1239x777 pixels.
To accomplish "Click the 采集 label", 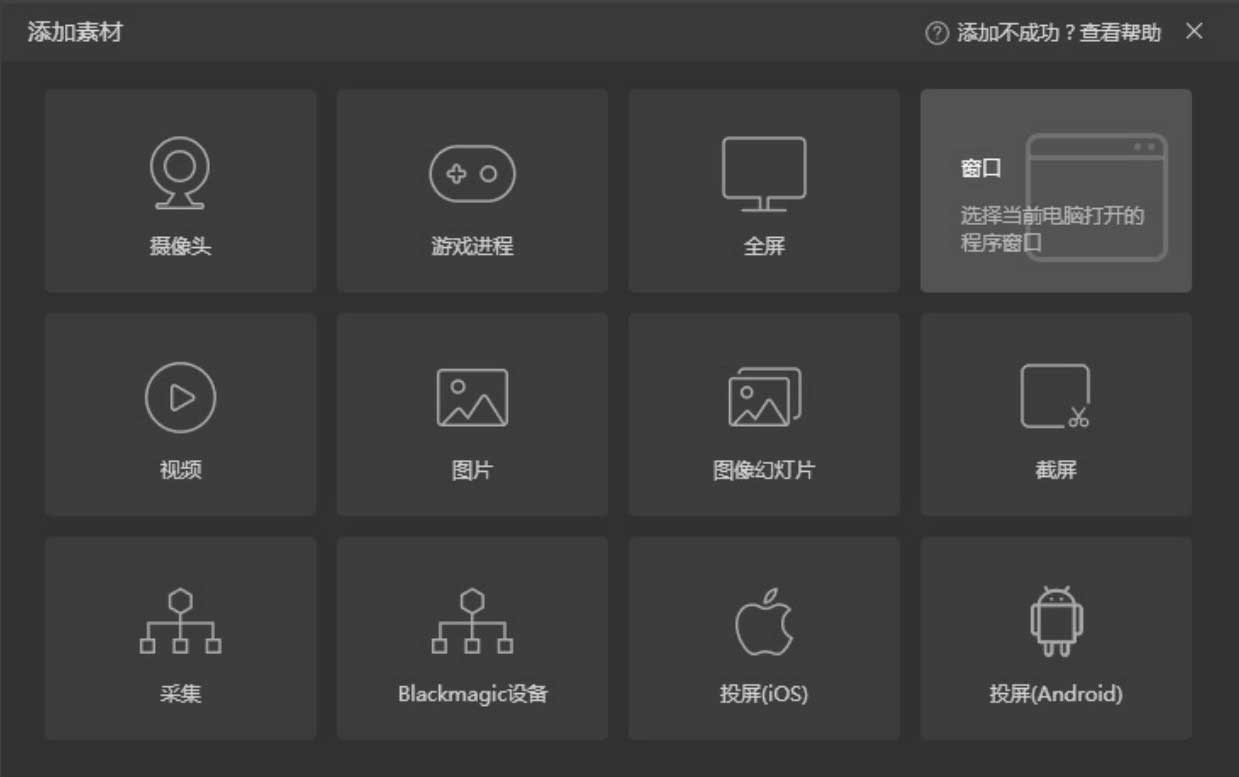I will pyautogui.click(x=180, y=694).
